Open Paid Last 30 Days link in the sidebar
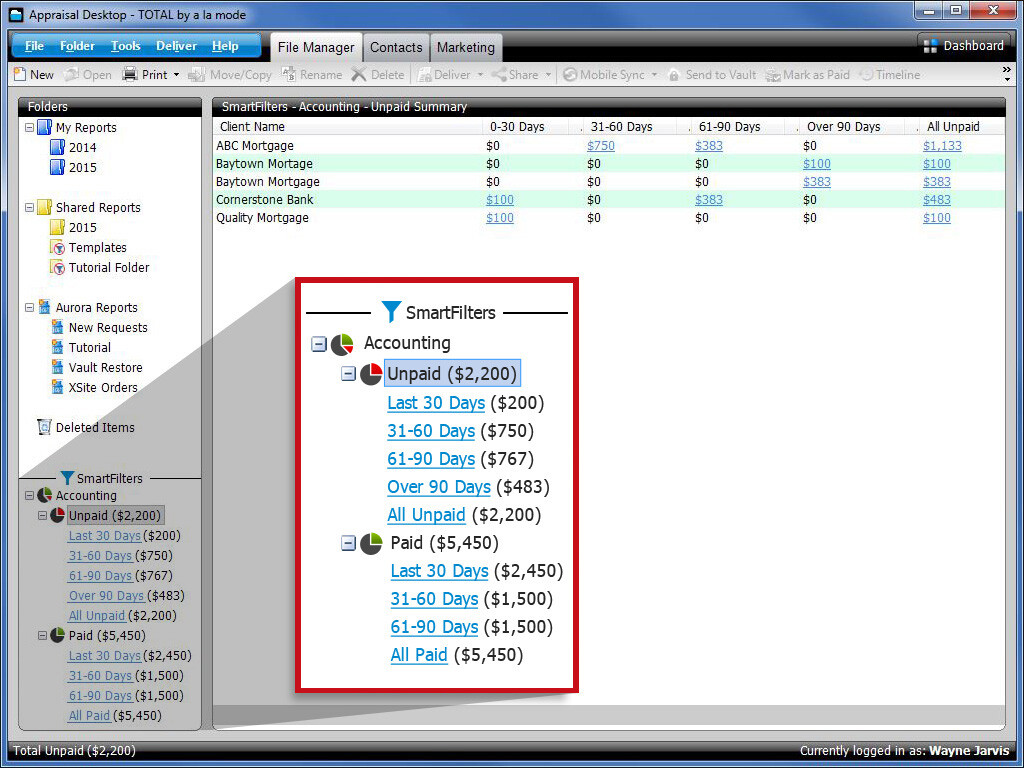1024x768 pixels. coord(104,655)
